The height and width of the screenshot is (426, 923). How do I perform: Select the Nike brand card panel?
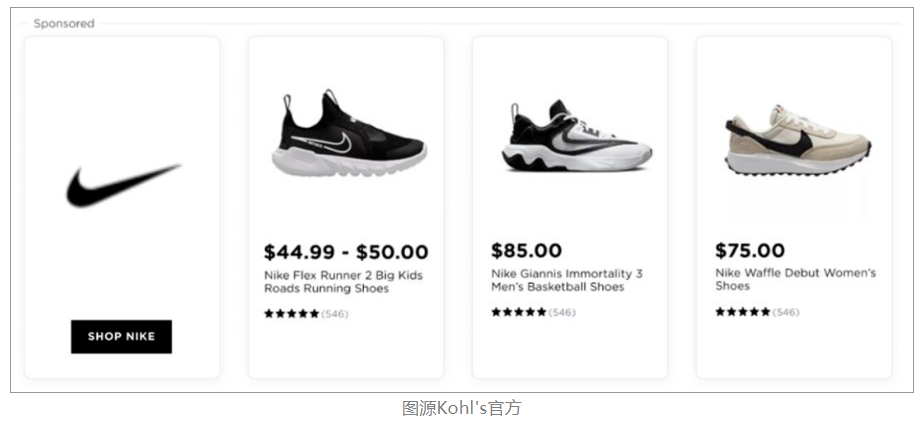[x=122, y=208]
